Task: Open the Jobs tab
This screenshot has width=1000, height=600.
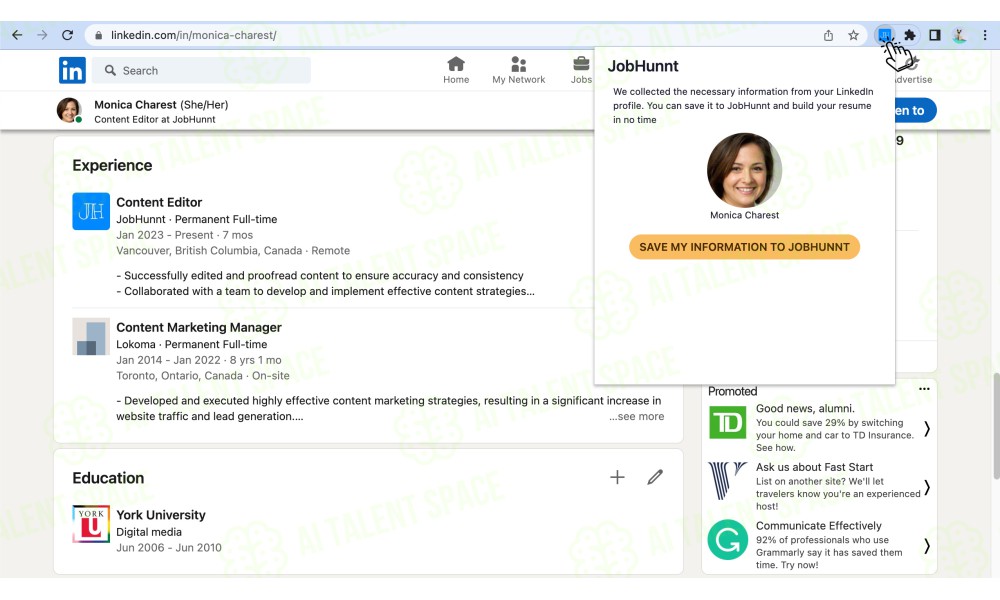Action: pyautogui.click(x=581, y=70)
